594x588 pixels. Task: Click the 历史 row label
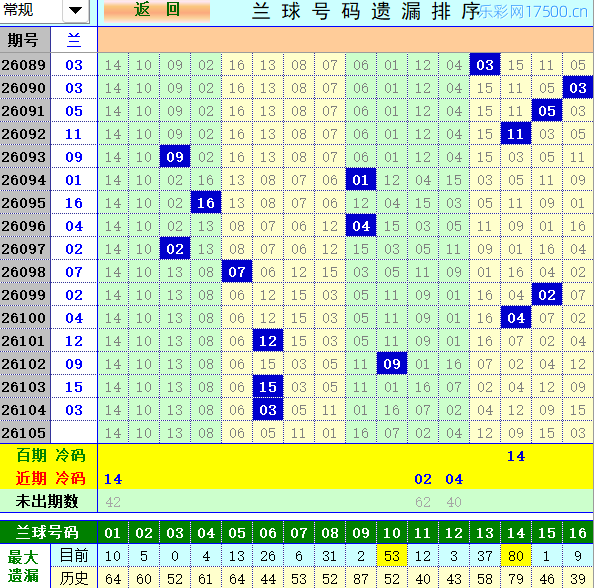coord(74,578)
